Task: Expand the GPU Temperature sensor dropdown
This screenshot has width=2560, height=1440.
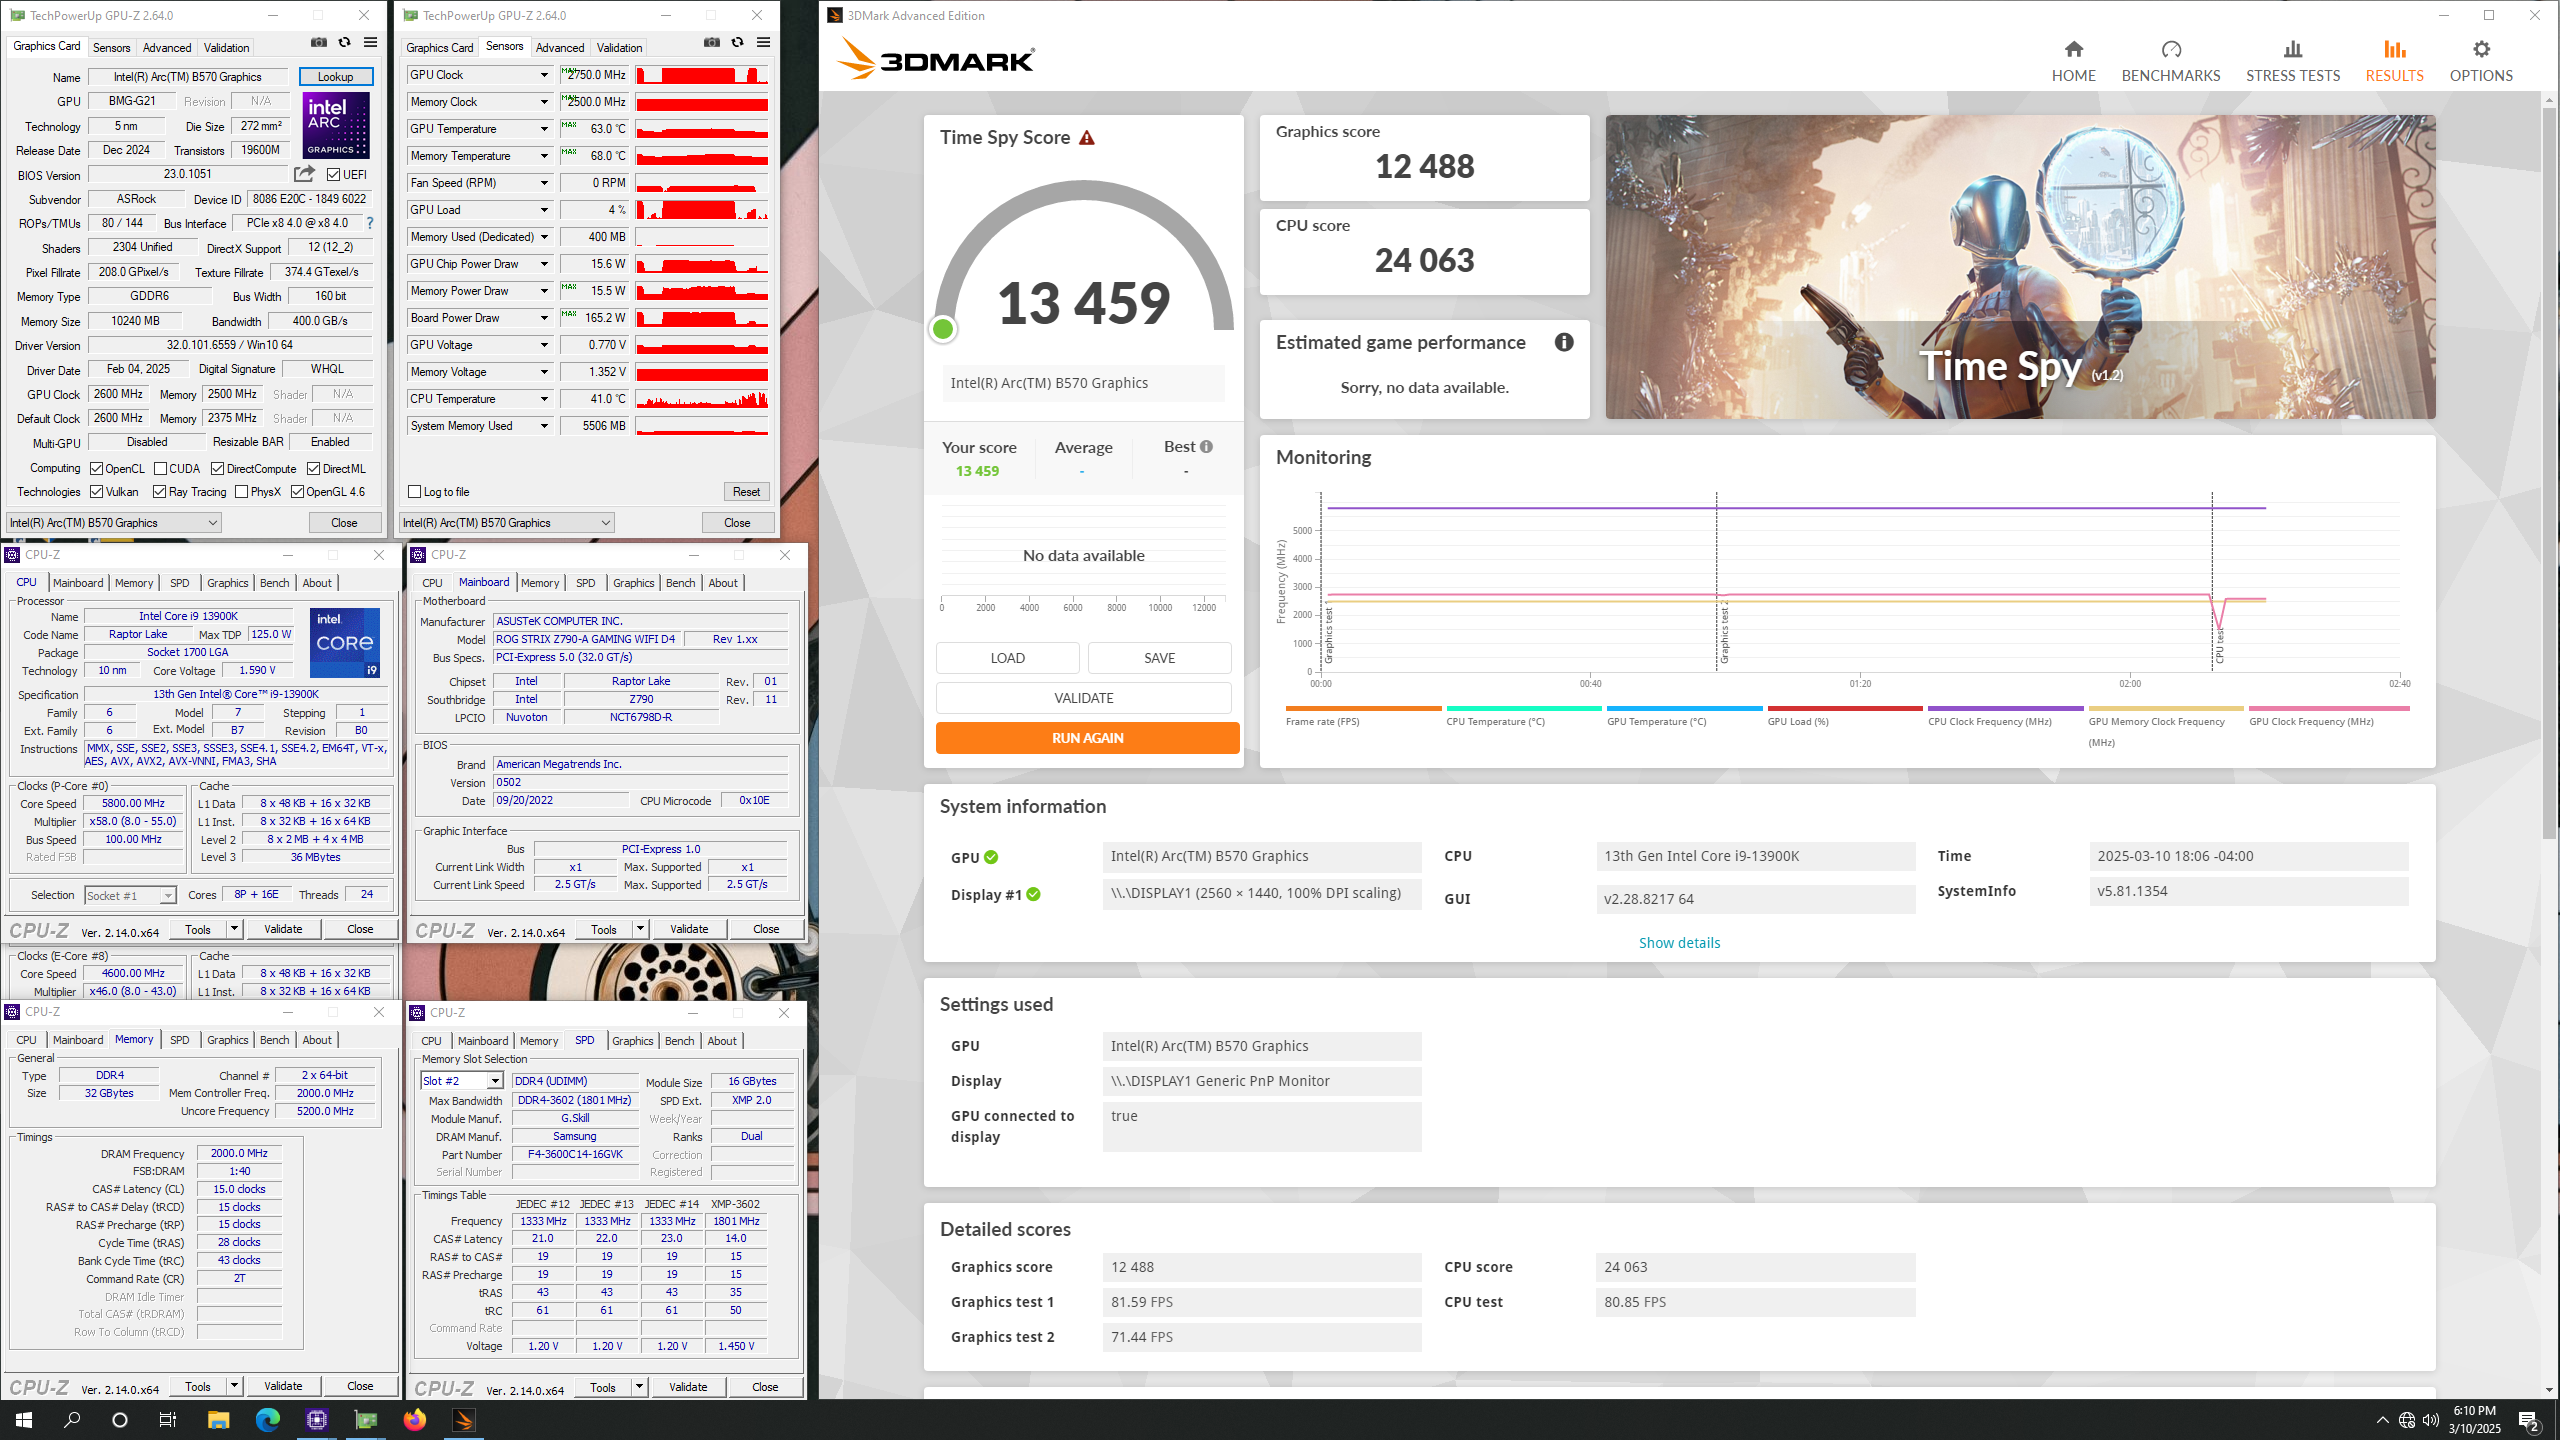Action: [x=544, y=129]
